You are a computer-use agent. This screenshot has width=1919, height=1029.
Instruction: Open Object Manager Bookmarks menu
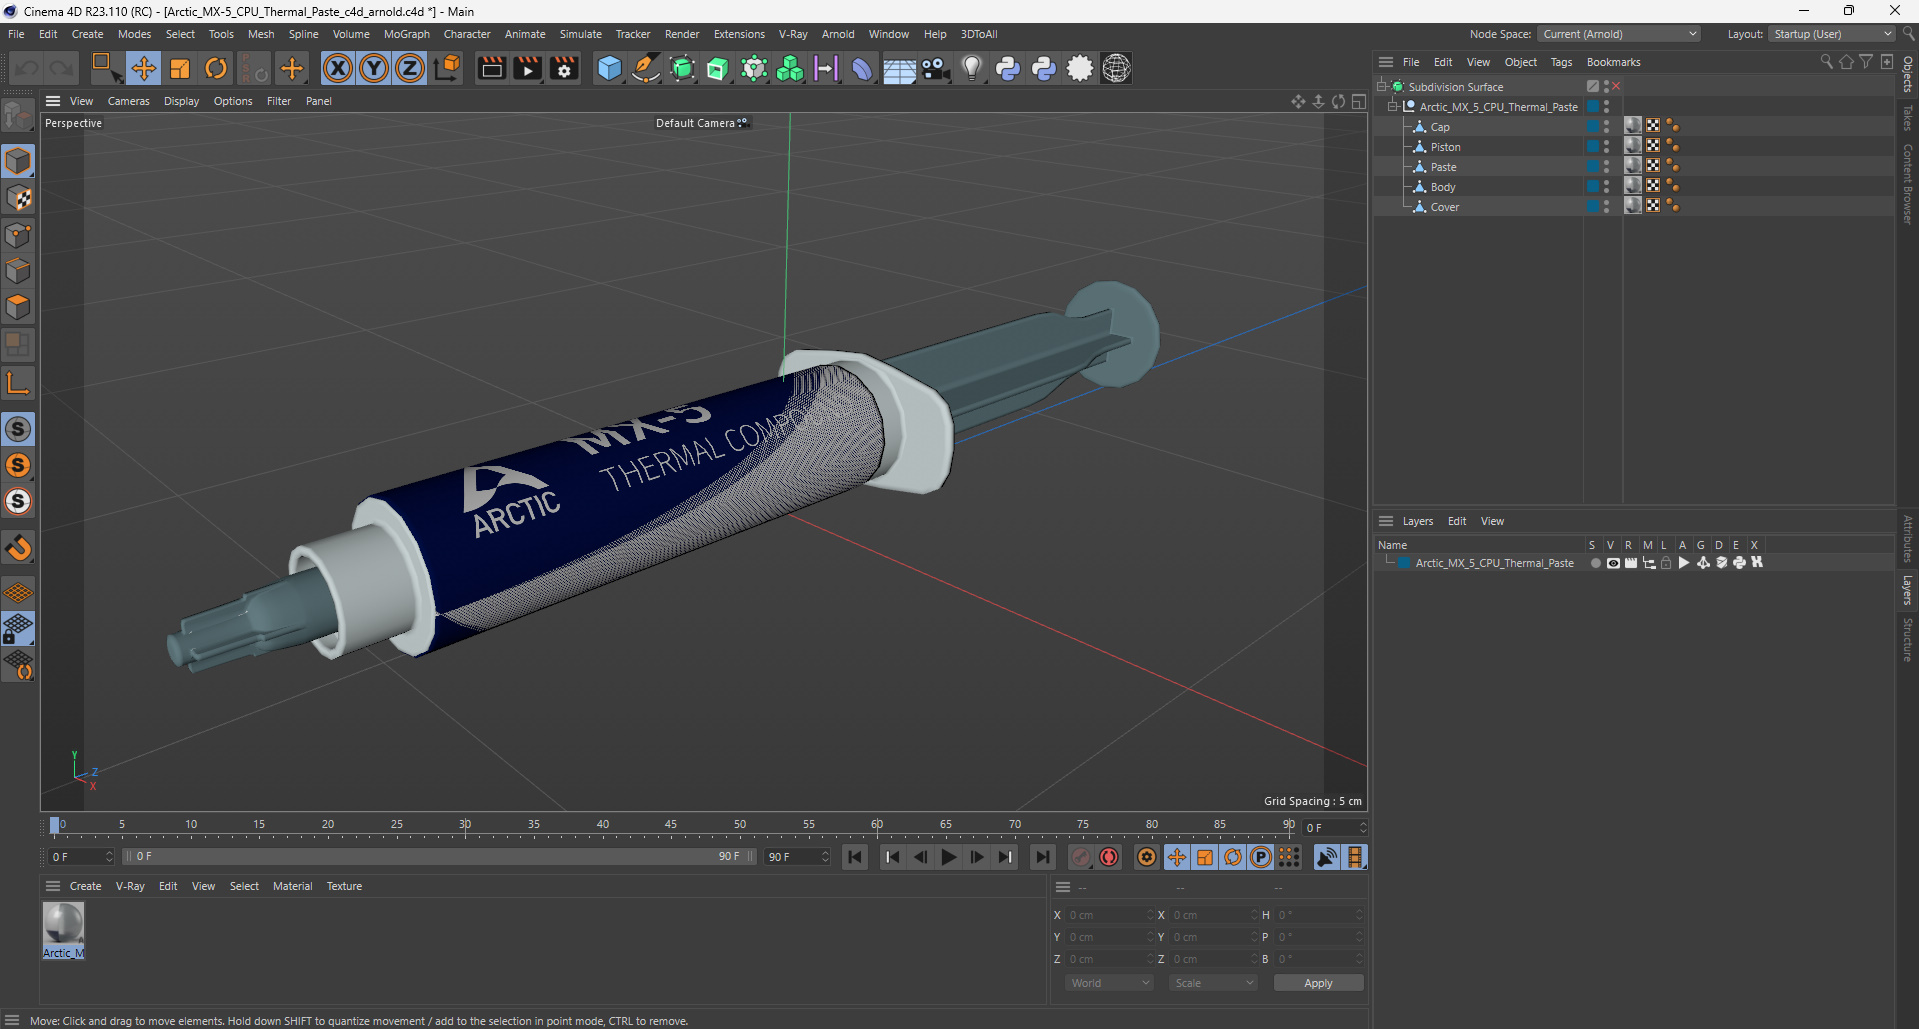[1613, 62]
